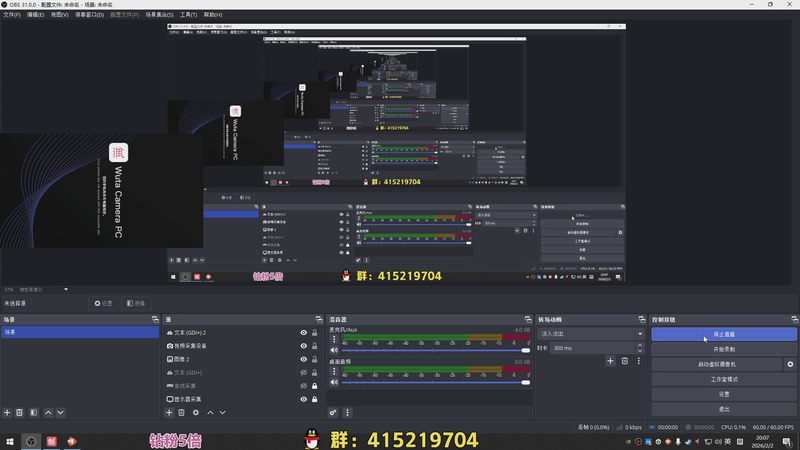
Task: Move the scene up with arrow icon
Action: [x=48, y=412]
